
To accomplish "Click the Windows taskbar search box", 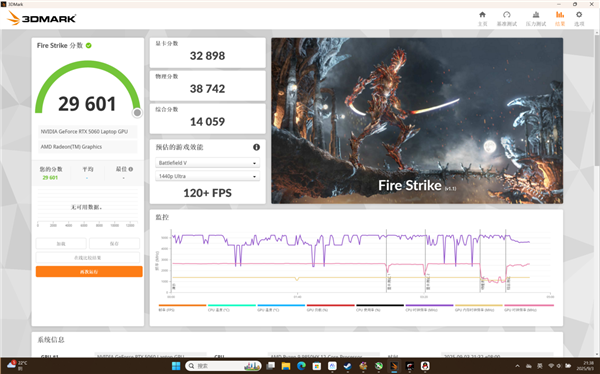I will [x=223, y=366].
